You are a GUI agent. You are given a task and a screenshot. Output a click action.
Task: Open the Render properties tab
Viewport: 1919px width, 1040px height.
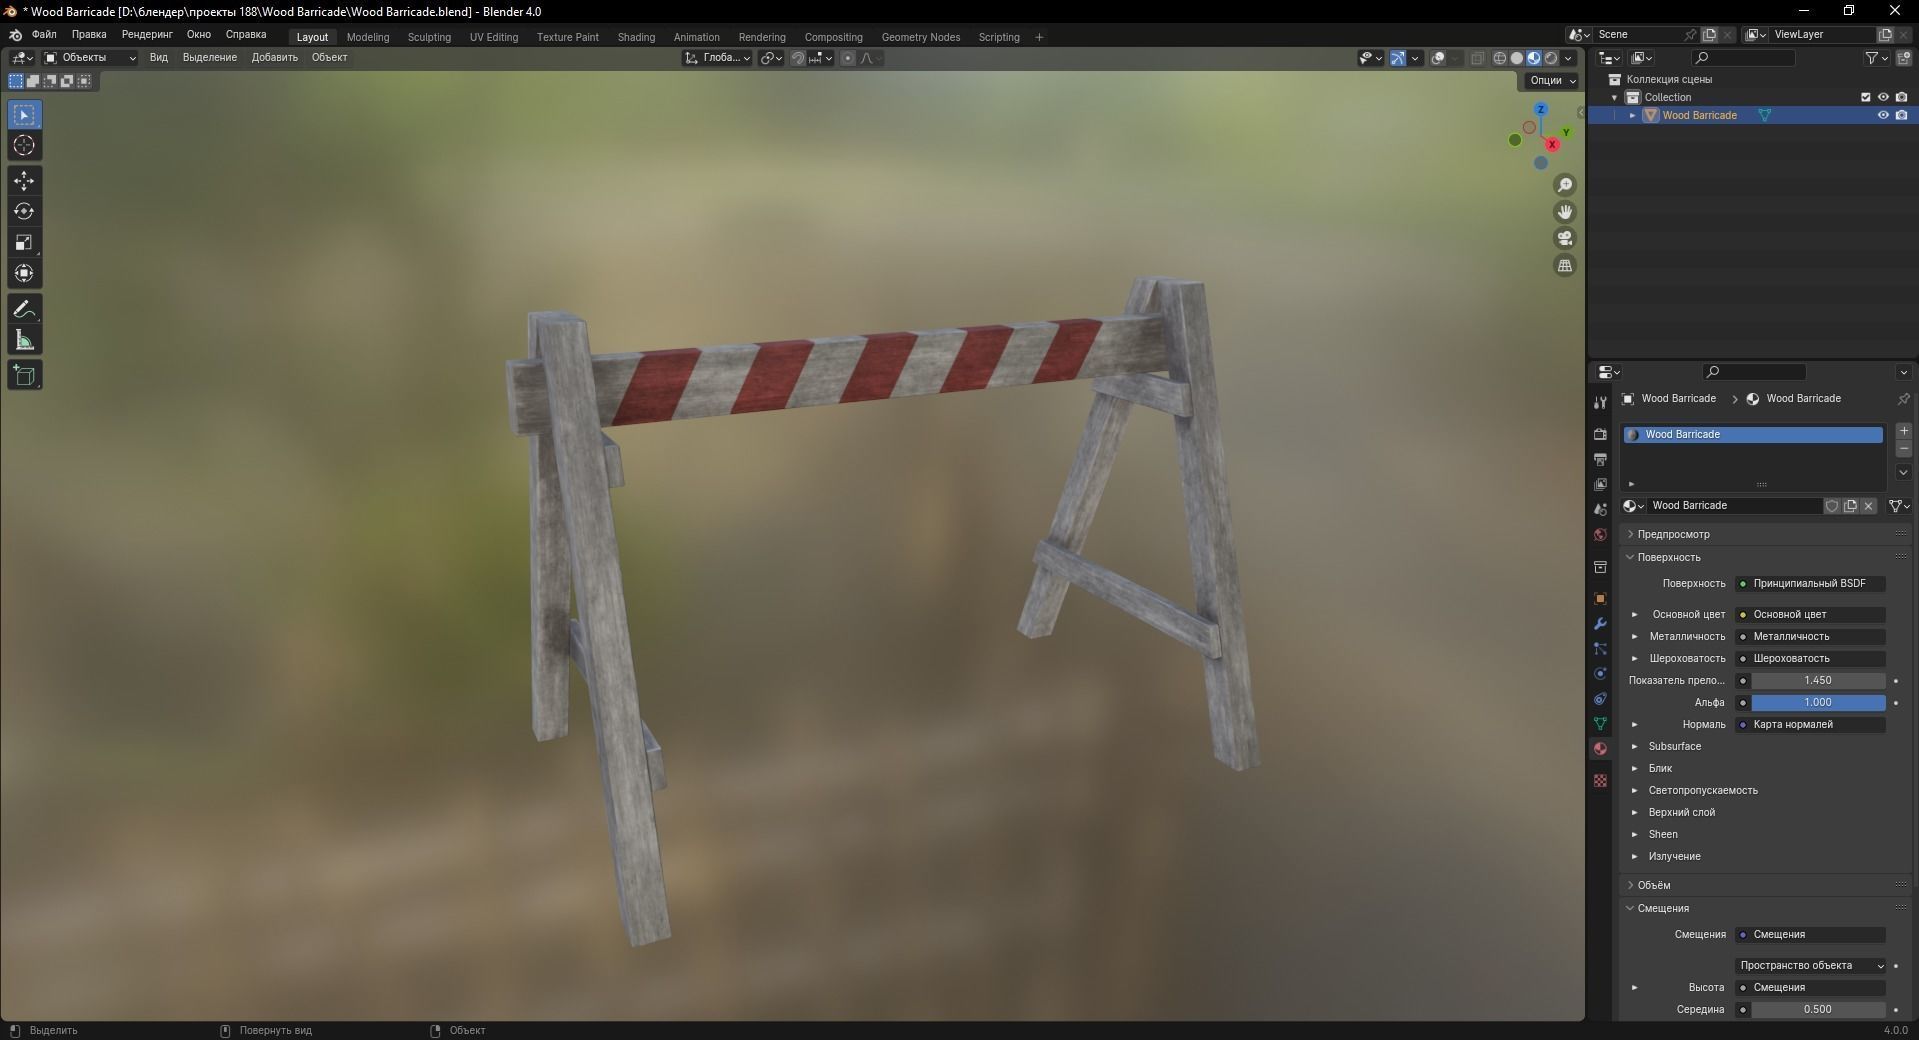[1600, 434]
